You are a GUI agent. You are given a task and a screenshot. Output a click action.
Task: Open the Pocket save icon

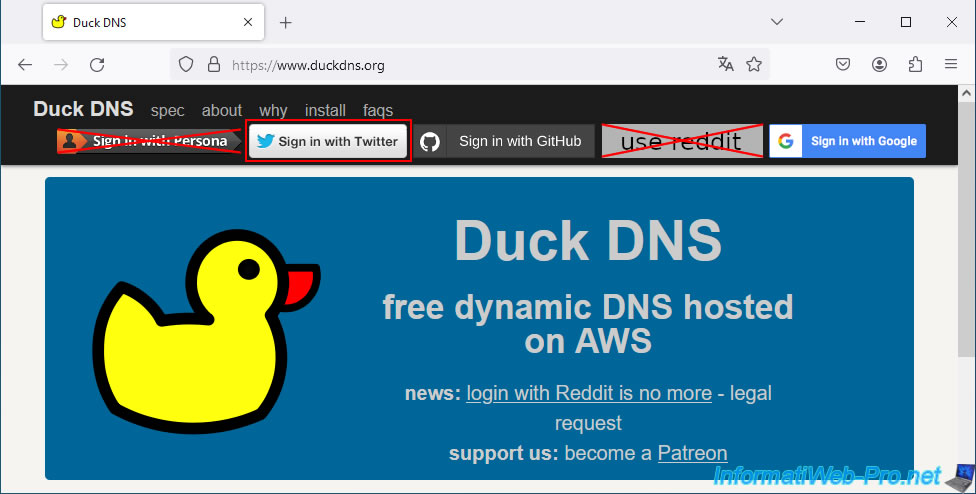click(x=843, y=65)
